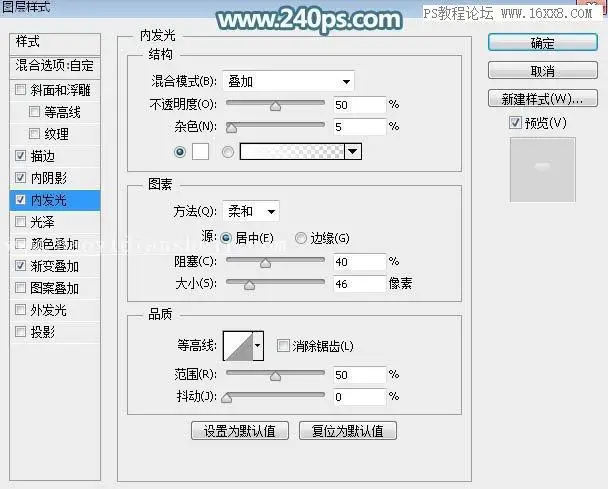This screenshot has width=608, height=489.
Task: Click the 杂色 value field
Action: point(359,127)
